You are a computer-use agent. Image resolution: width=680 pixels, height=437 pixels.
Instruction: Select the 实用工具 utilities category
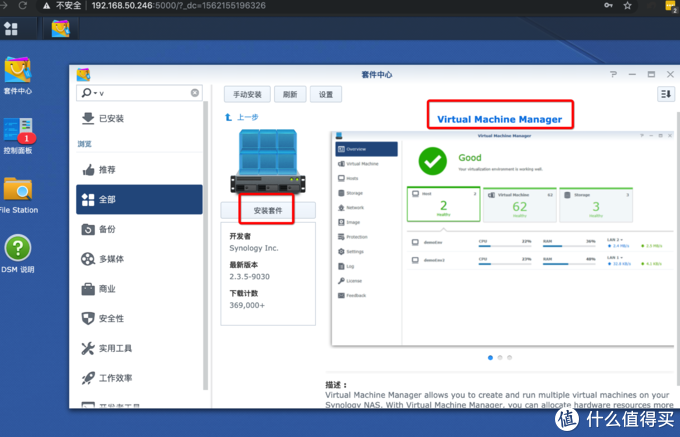click(x=139, y=348)
